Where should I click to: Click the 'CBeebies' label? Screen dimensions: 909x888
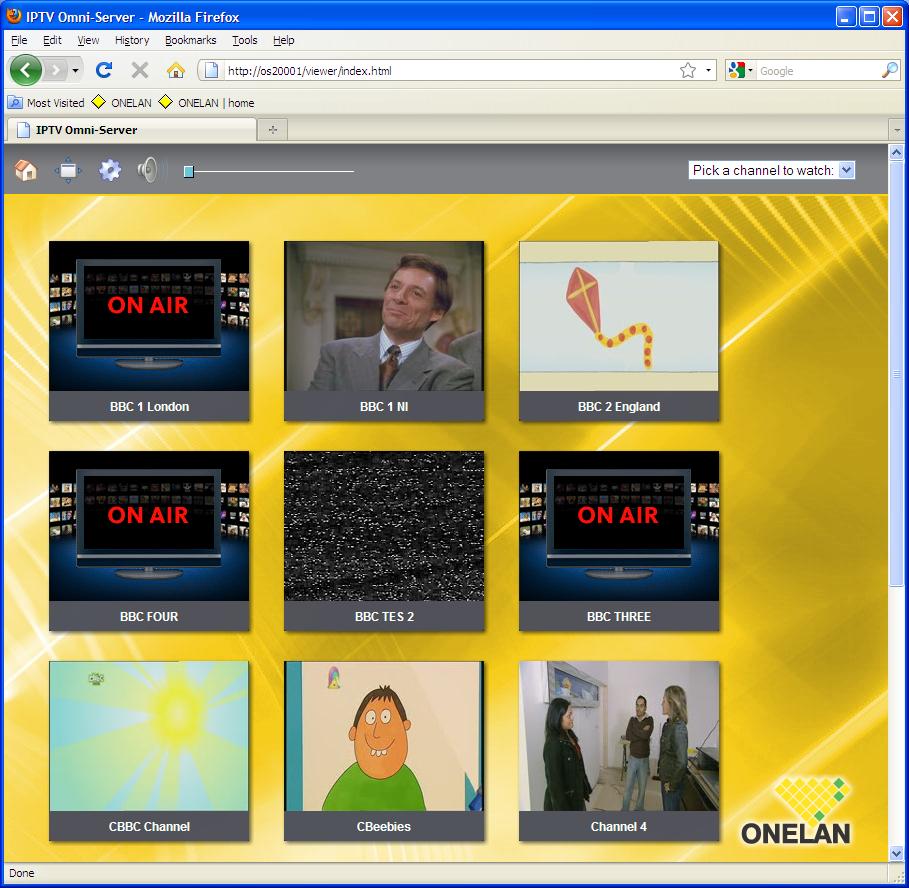(x=384, y=826)
